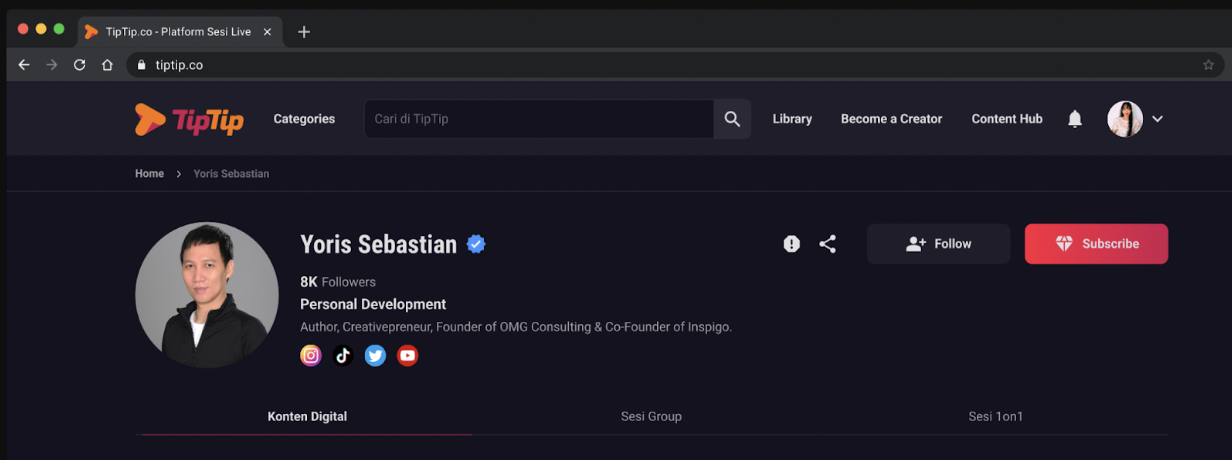Image resolution: width=1232 pixels, height=460 pixels.
Task: Click the 8K Followers count
Action: 338,282
